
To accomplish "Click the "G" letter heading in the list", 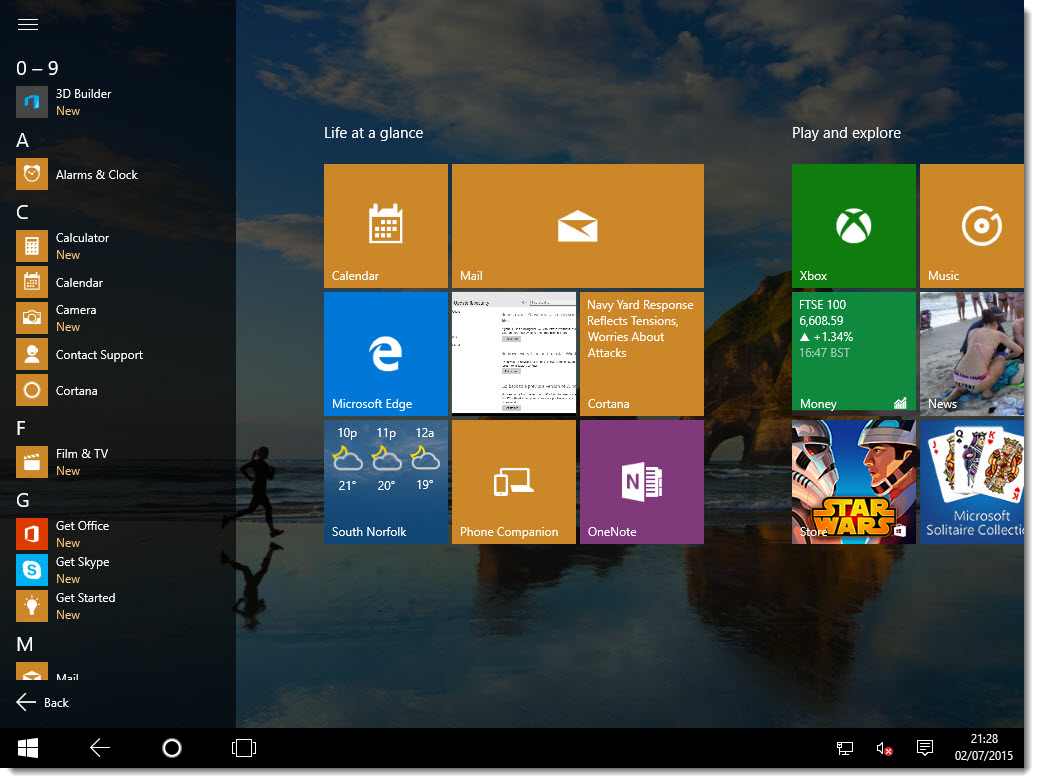I will click(x=23, y=497).
